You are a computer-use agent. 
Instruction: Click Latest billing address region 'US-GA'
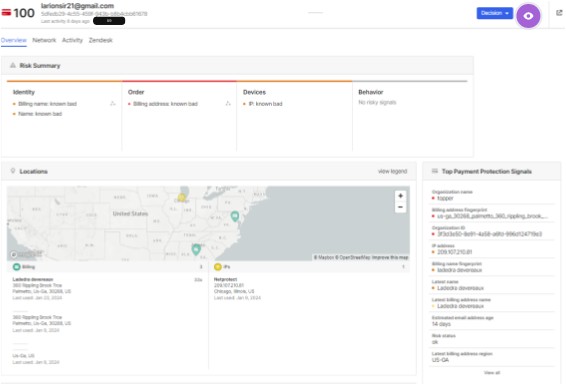(440, 360)
